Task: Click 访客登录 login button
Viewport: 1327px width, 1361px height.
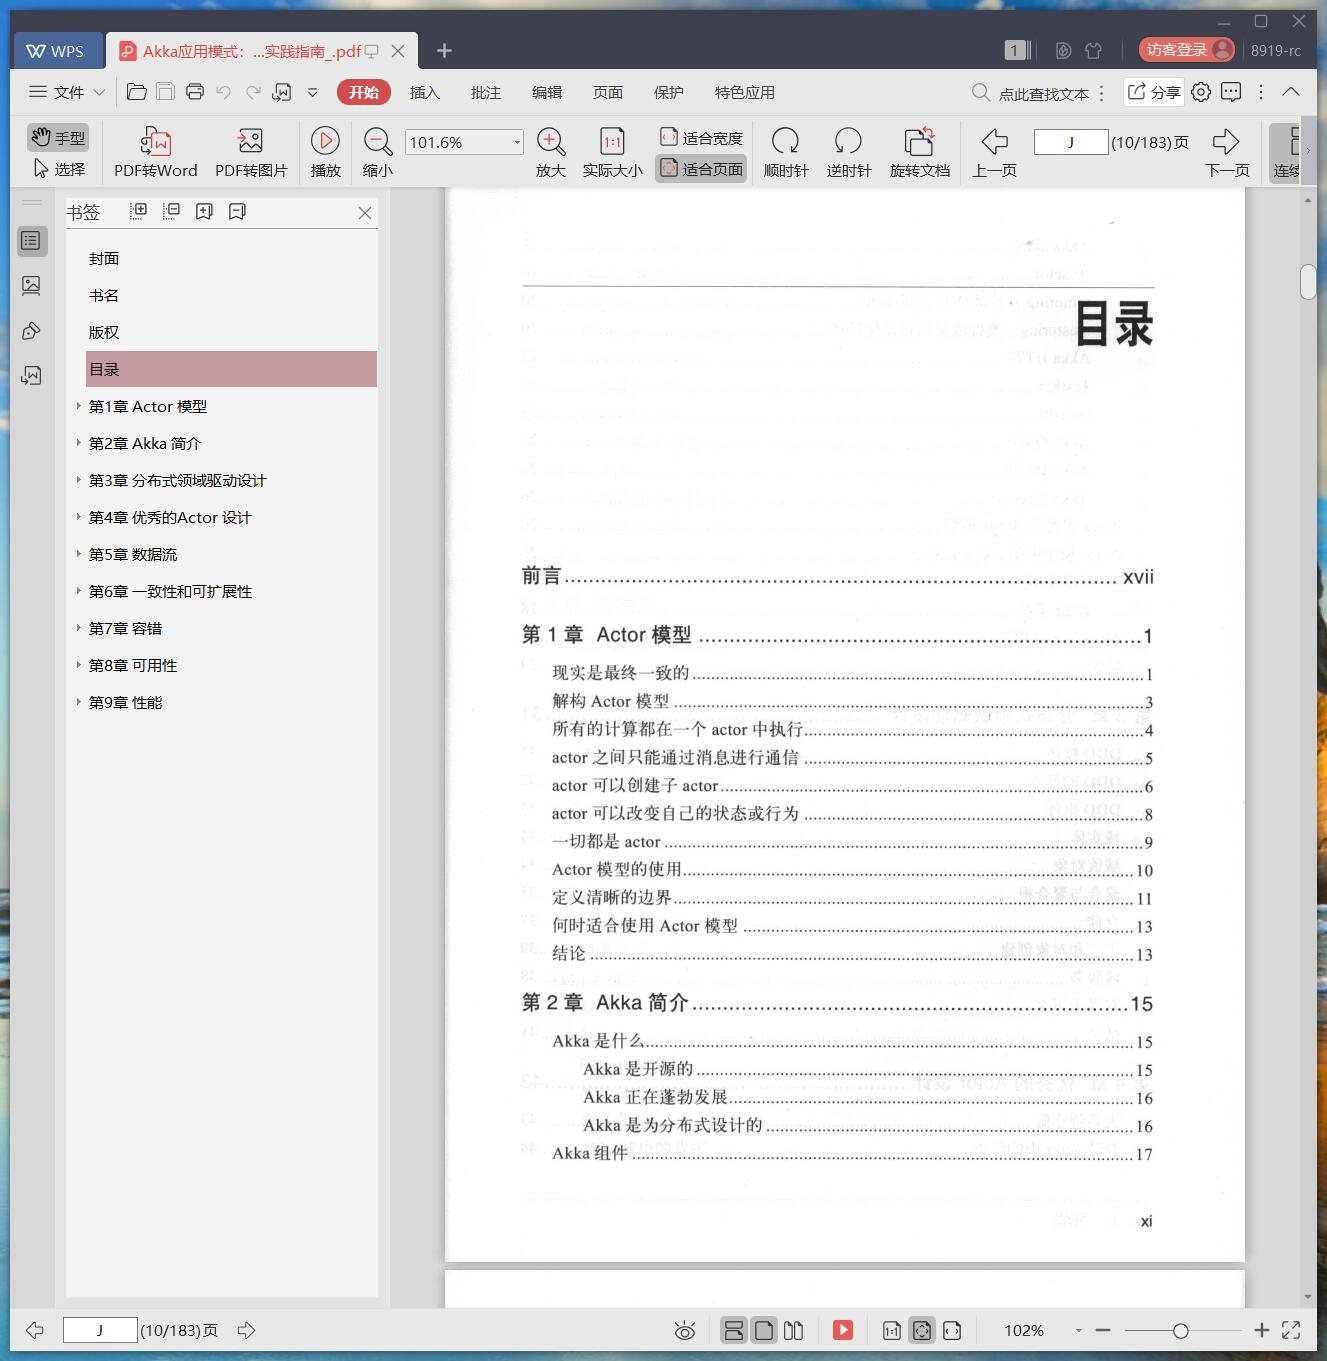Action: 1187,50
